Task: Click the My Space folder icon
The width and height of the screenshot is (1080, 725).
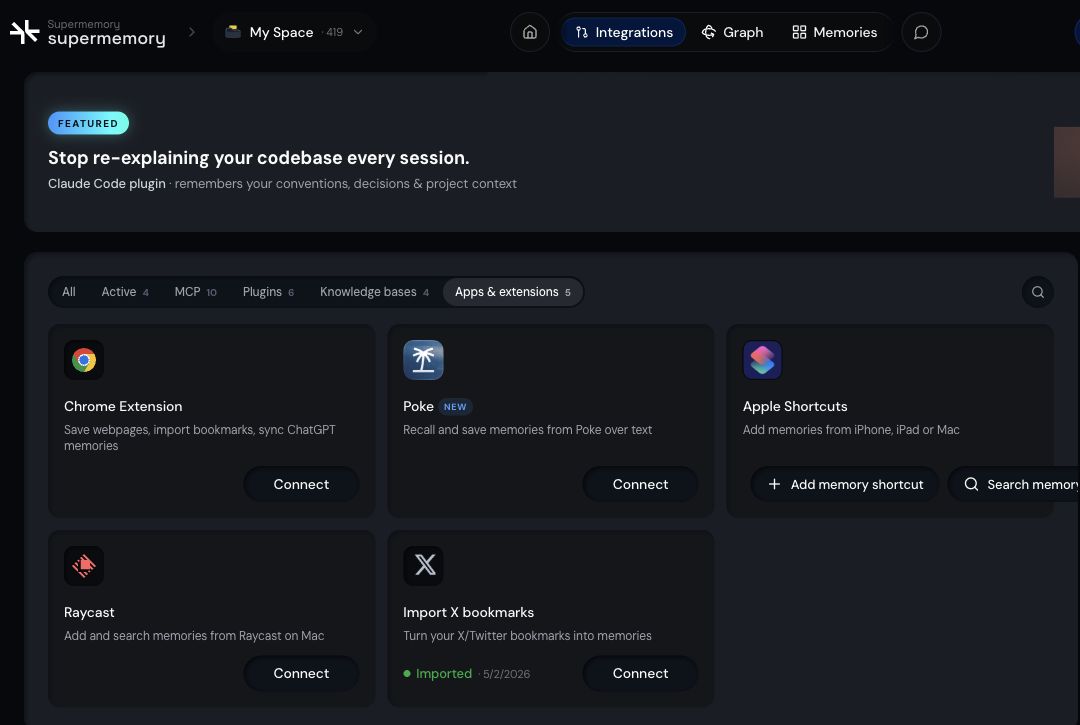Action: point(233,32)
